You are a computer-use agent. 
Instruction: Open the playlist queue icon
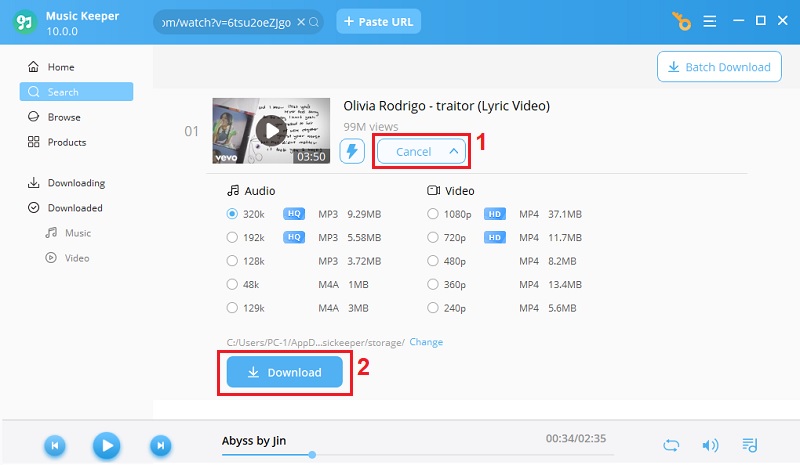(749, 445)
